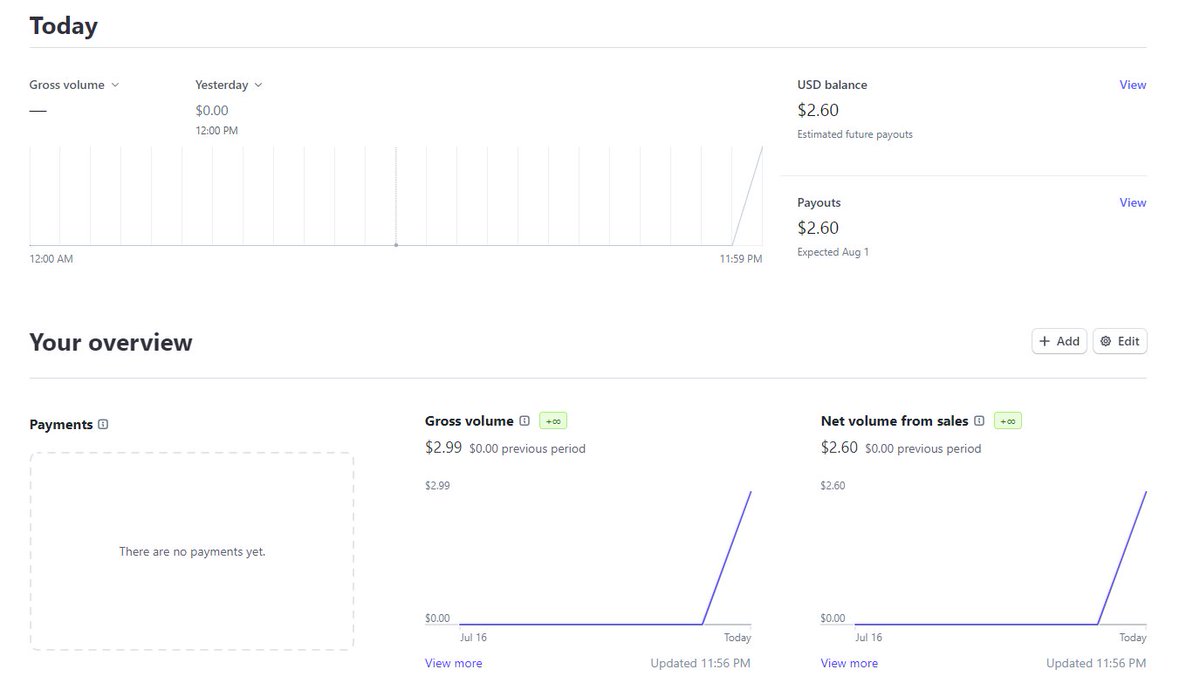Click the +∞ badge beside Net volume from sales
This screenshot has width=1200, height=690.
[1006, 420]
